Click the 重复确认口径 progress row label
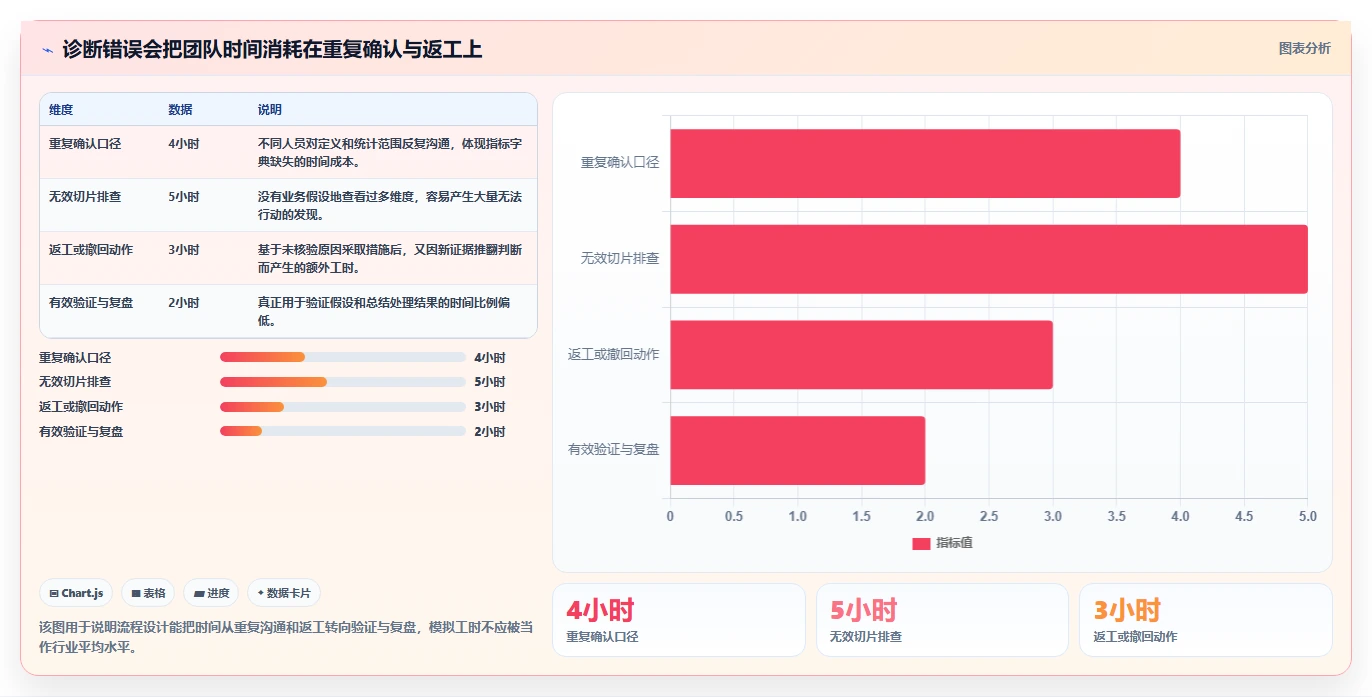This screenshot has height=697, width=1372. click(75, 358)
